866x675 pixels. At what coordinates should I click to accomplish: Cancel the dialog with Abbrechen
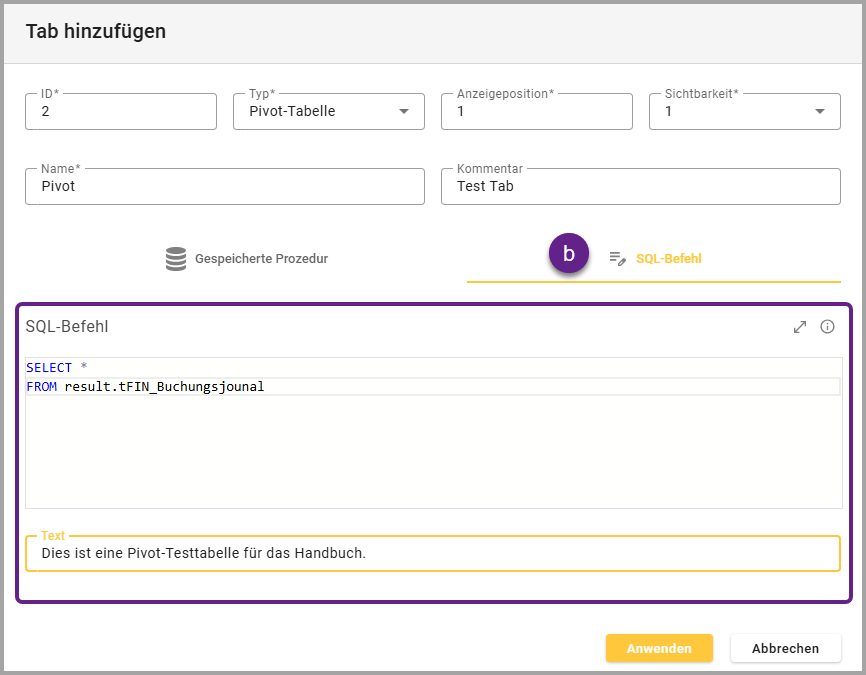(785, 648)
